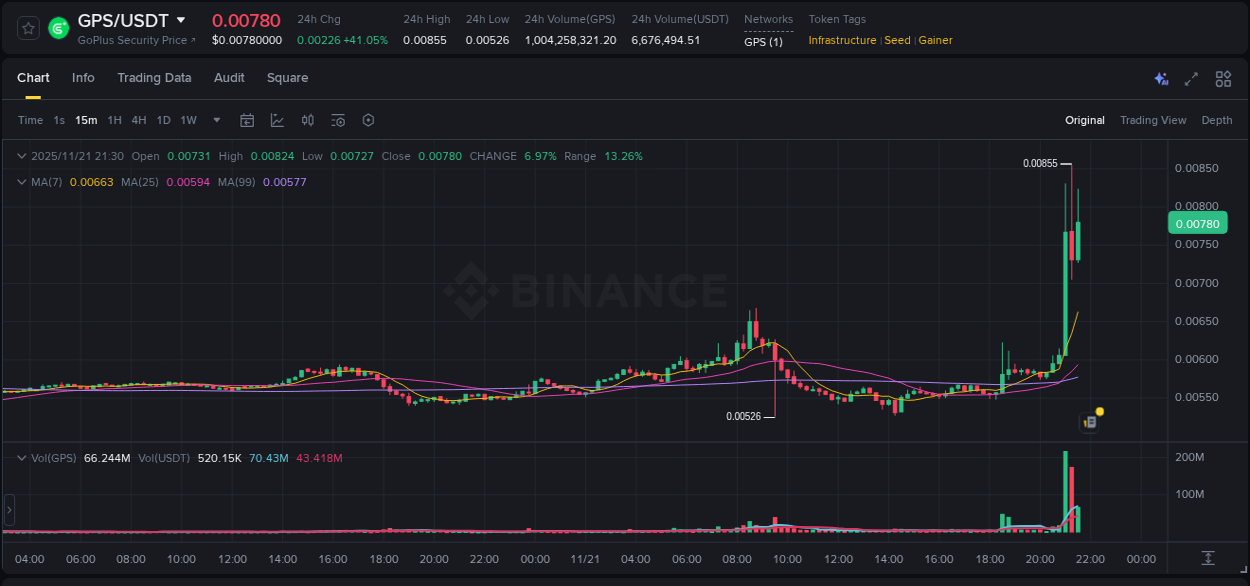Image resolution: width=1250 pixels, height=586 pixels.
Task: Open the Depth chart view
Action: (x=1217, y=120)
